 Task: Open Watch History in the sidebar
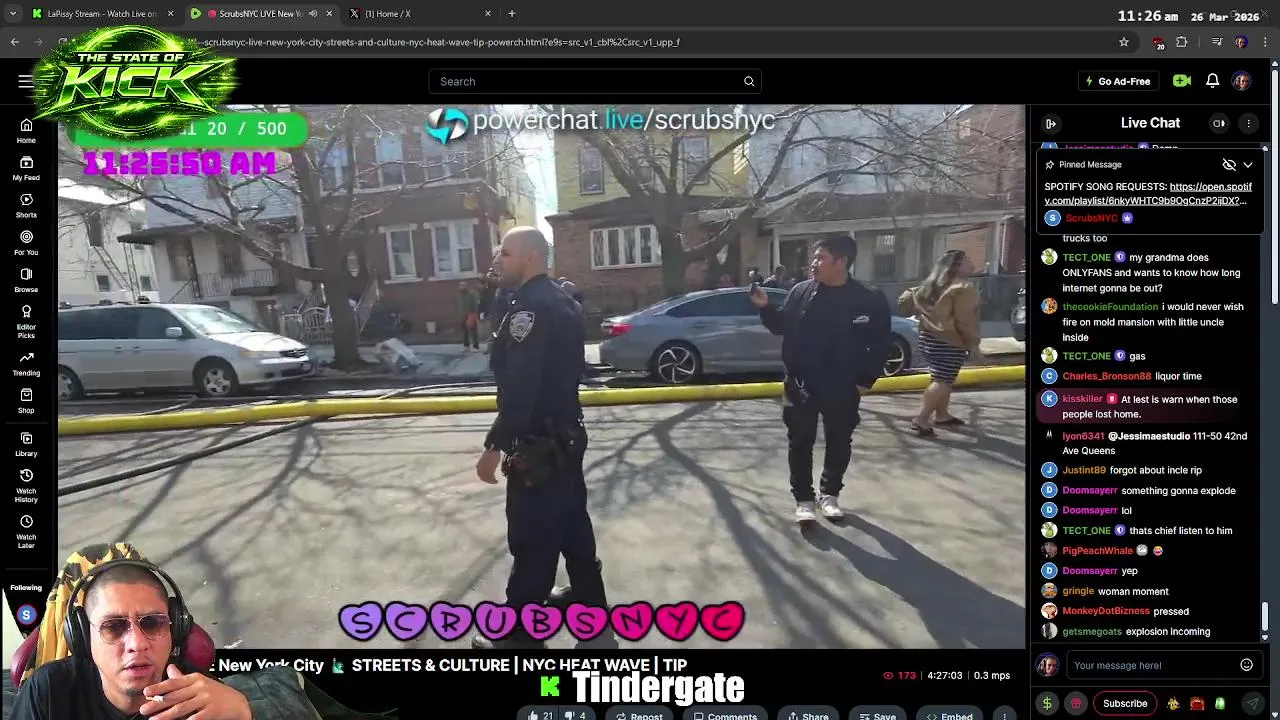coord(26,485)
